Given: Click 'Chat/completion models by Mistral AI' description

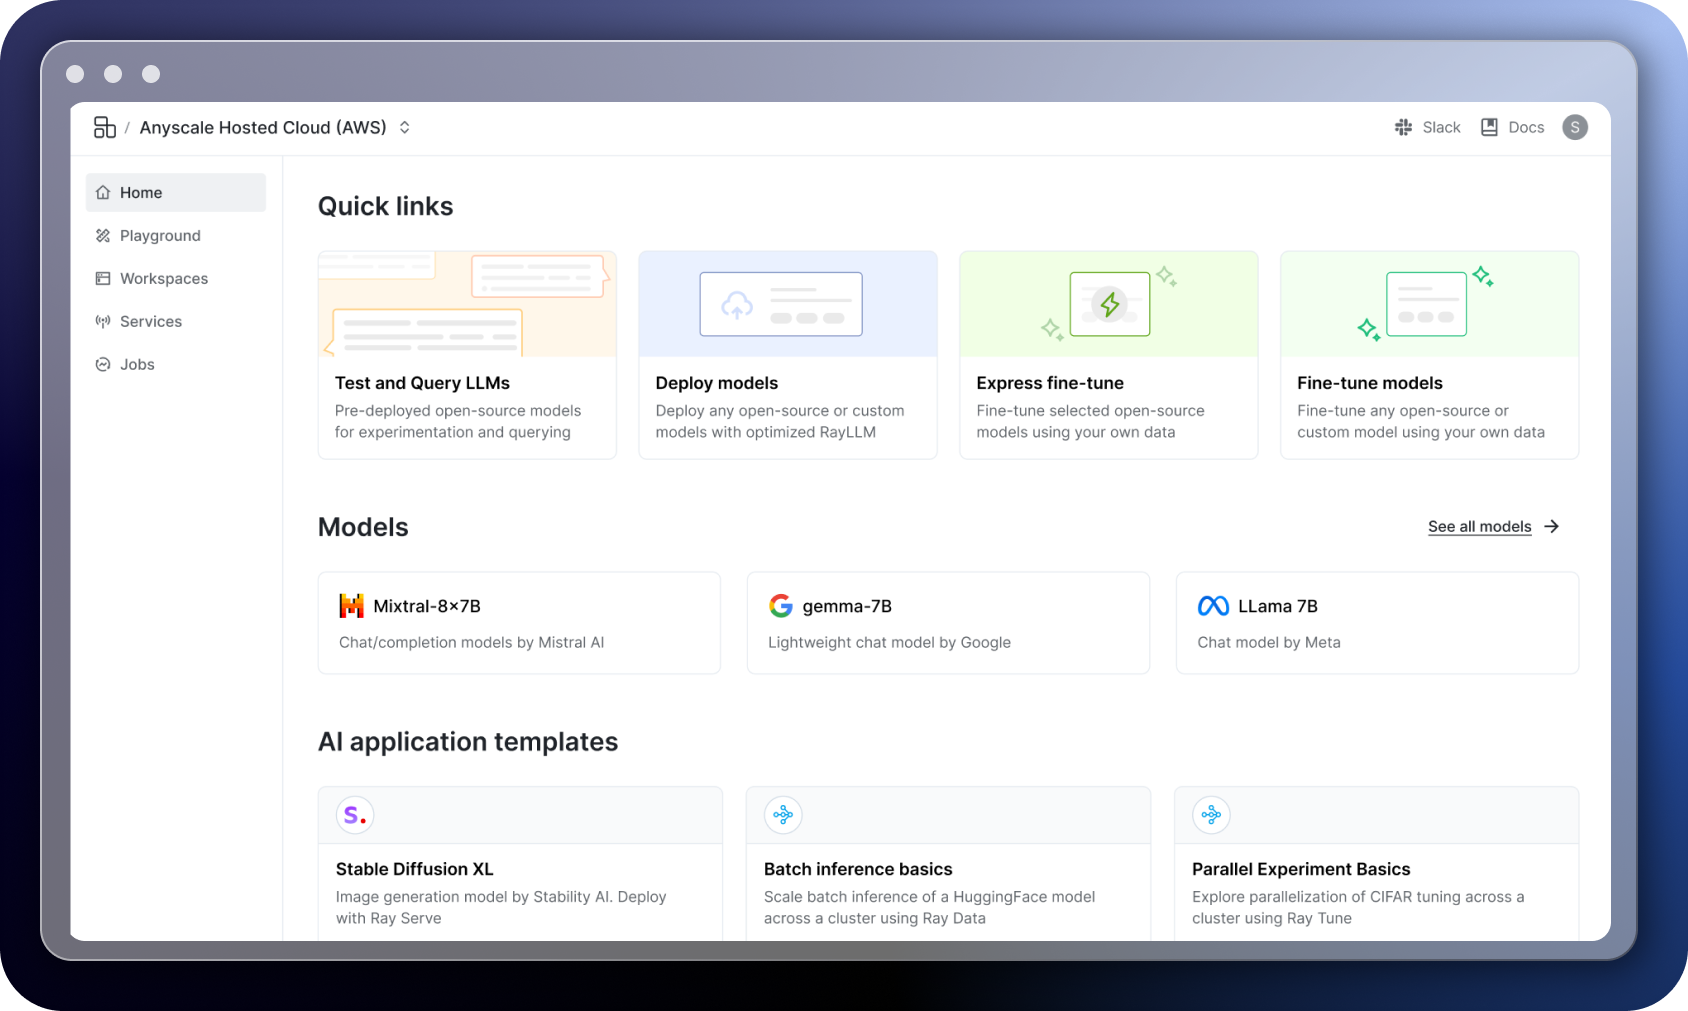Looking at the screenshot, I should tap(472, 642).
